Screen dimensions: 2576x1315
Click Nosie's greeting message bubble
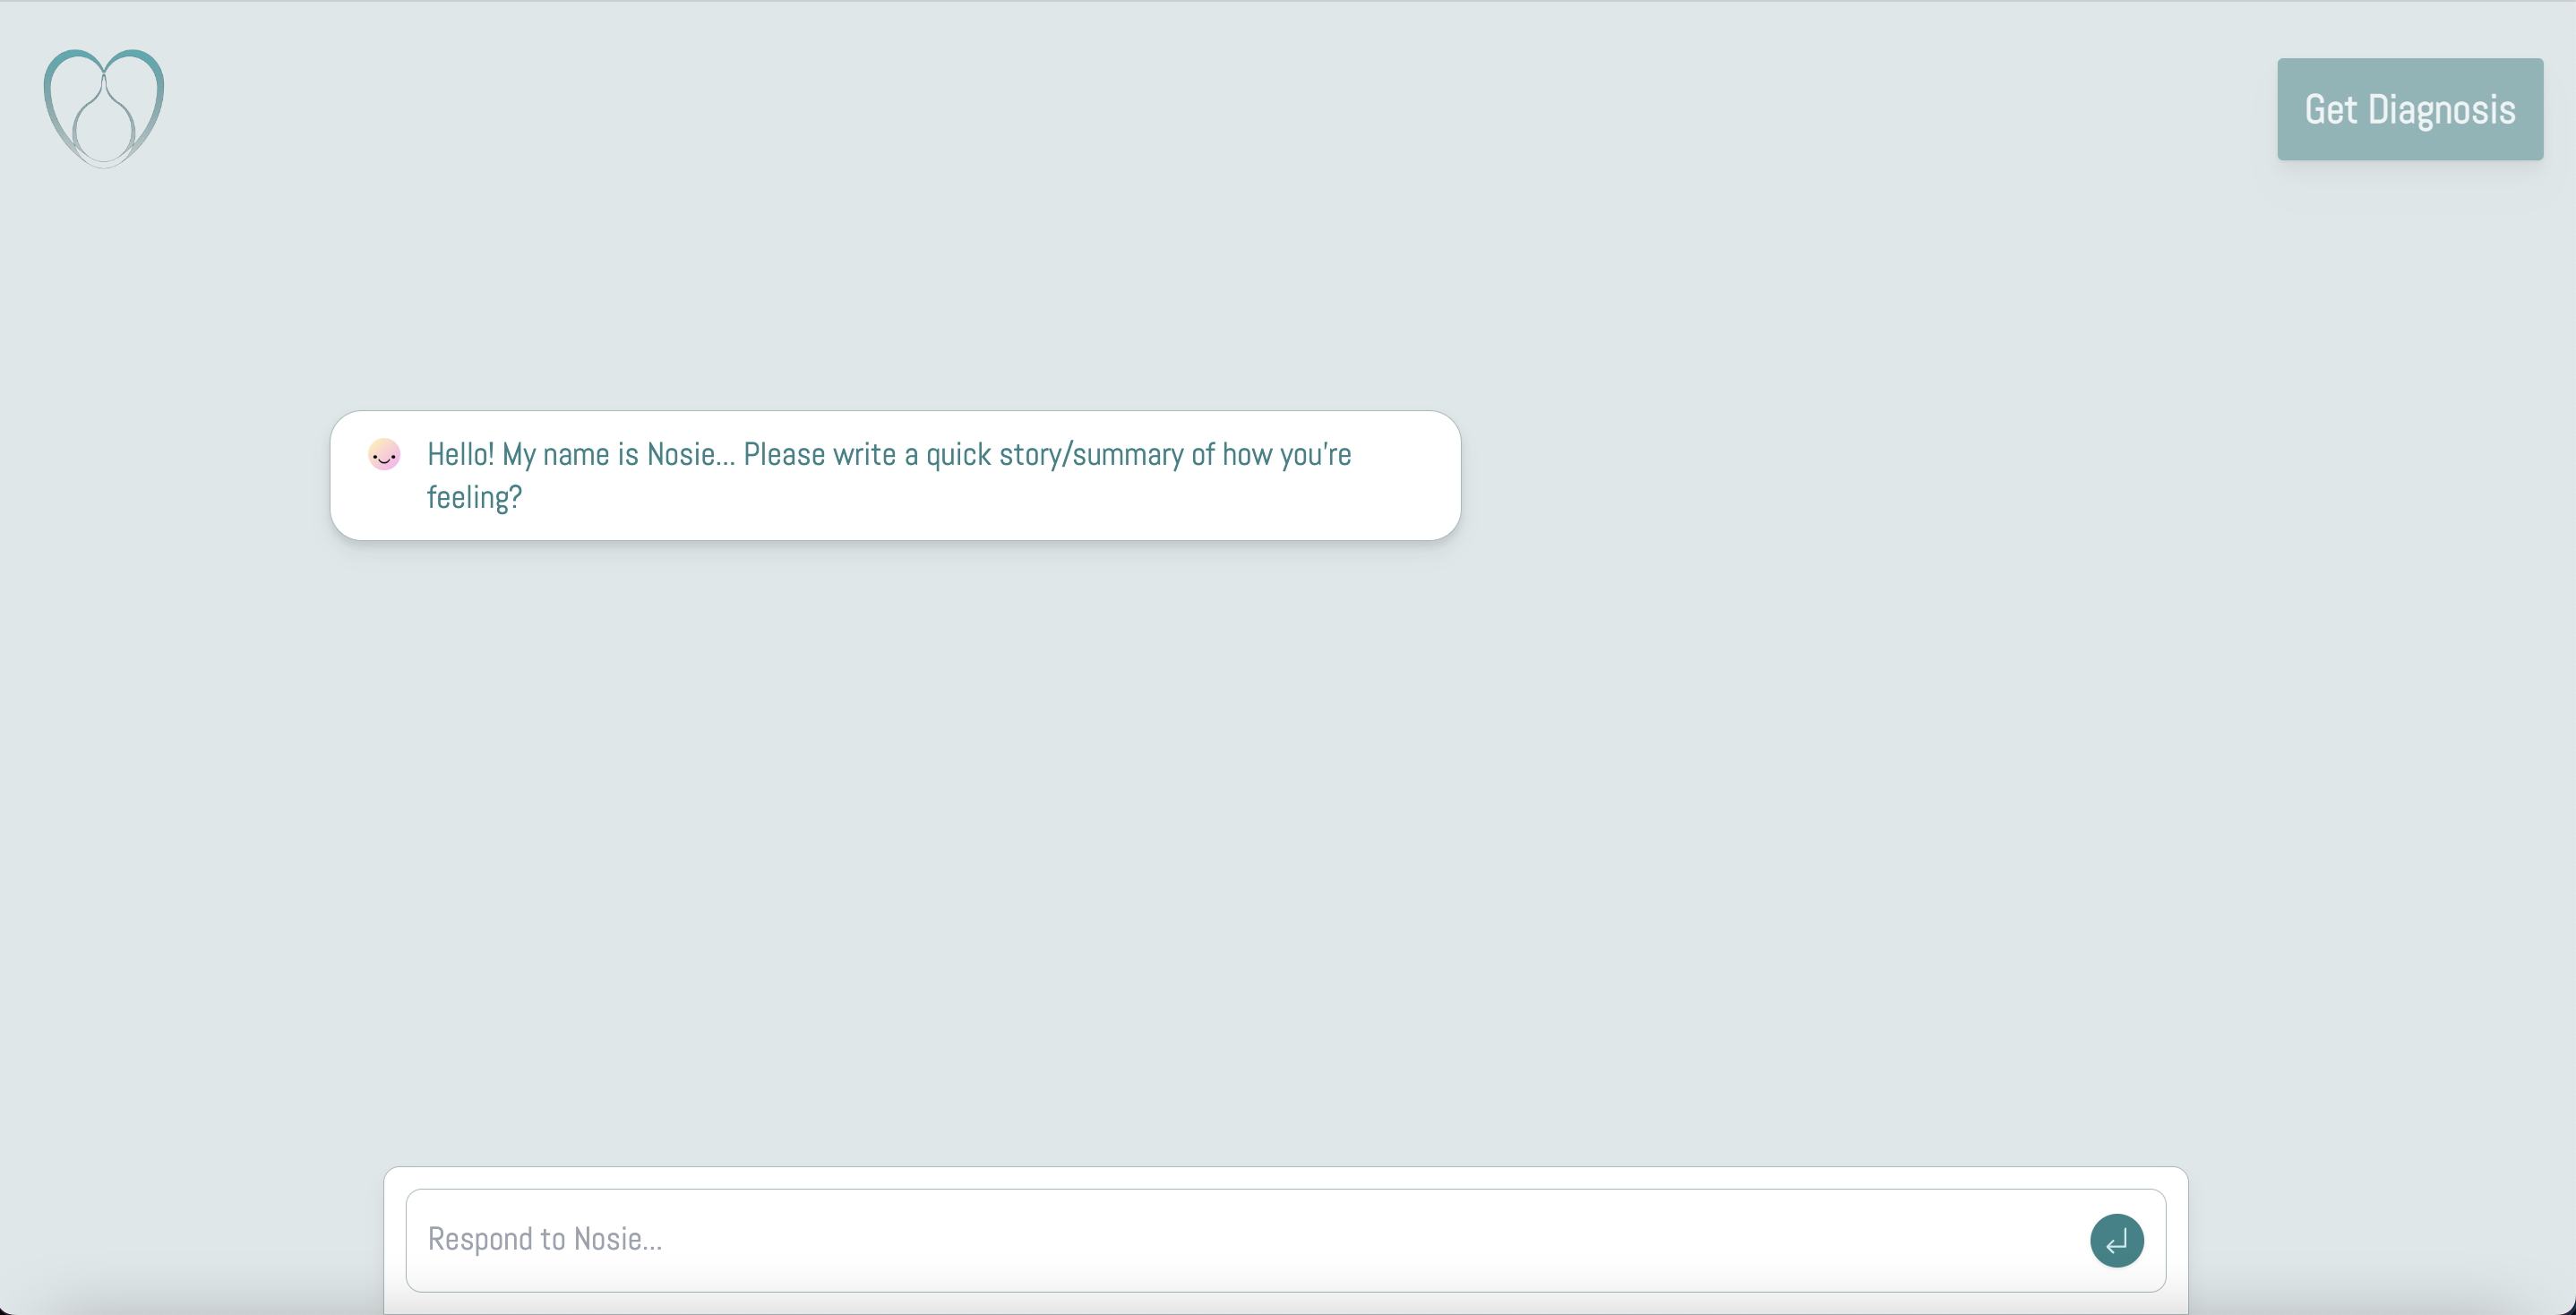coord(895,476)
